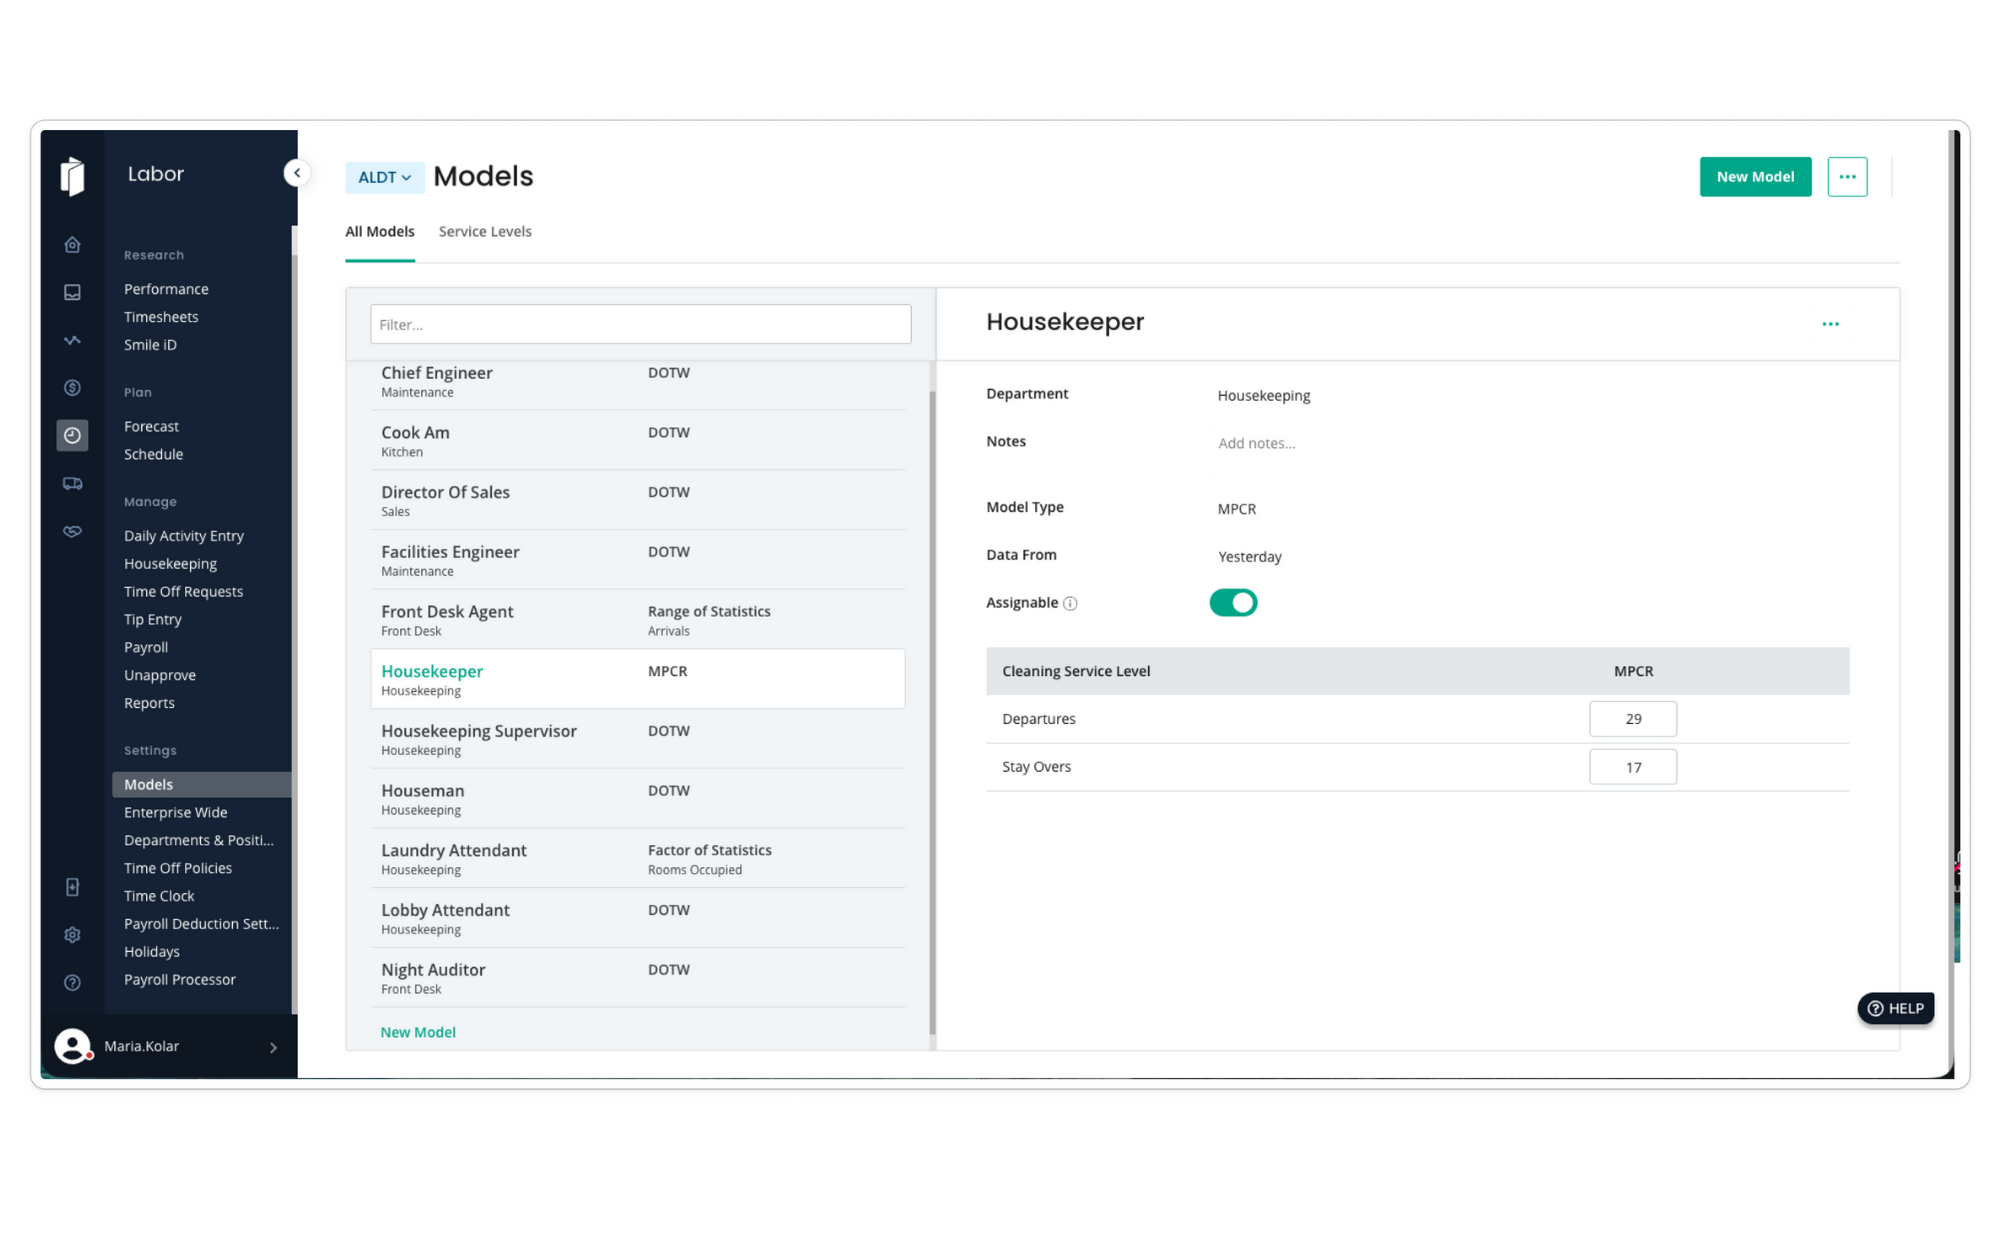
Task: Toggle the Assignable switch off
Action: click(x=1232, y=603)
